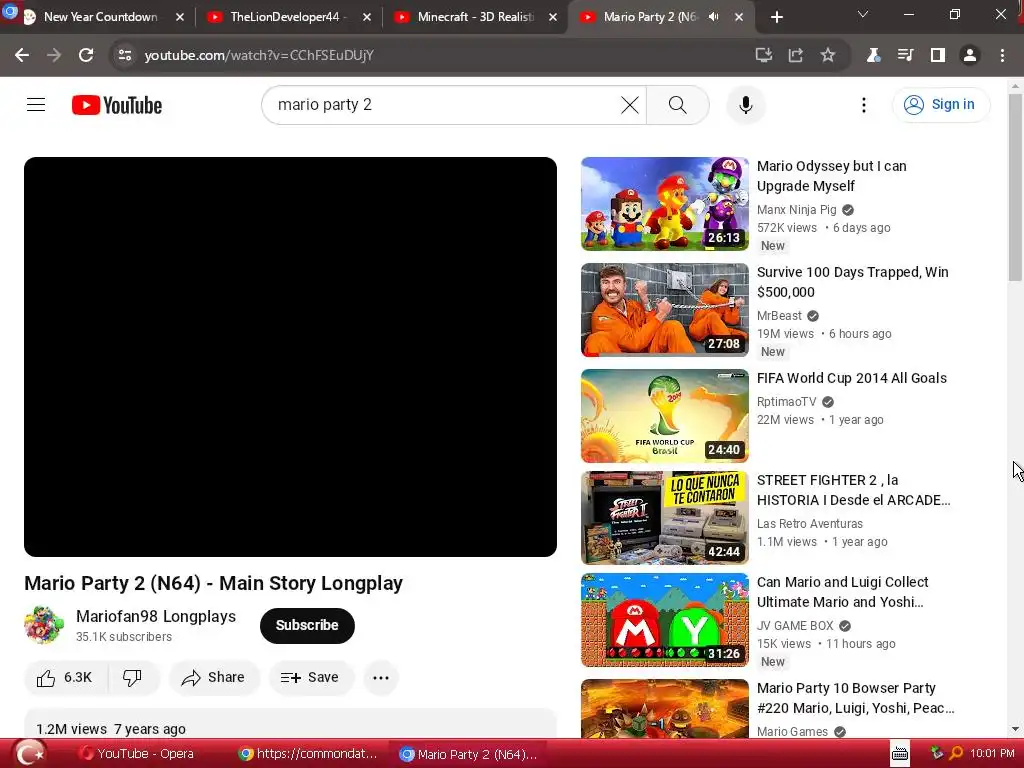Go back with the browser back arrow
The image size is (1024, 768).
pos(22,55)
